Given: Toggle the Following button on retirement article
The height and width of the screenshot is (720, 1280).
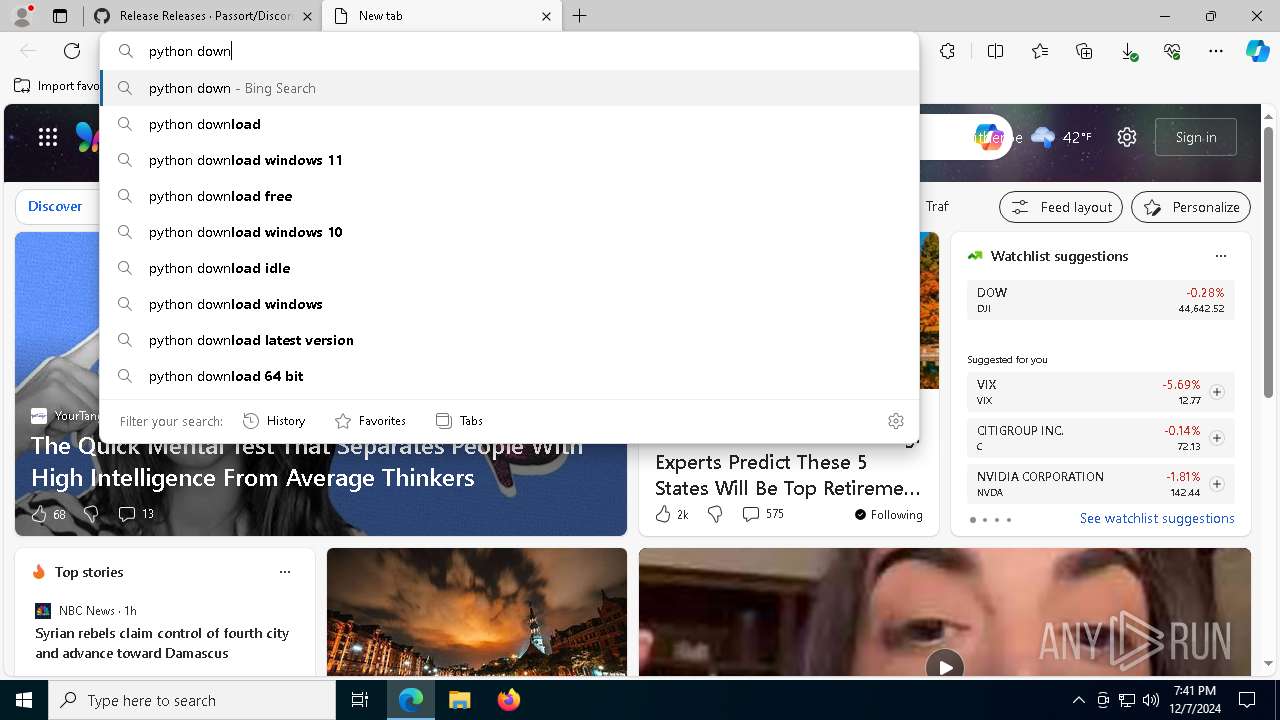Looking at the screenshot, I should (888, 515).
